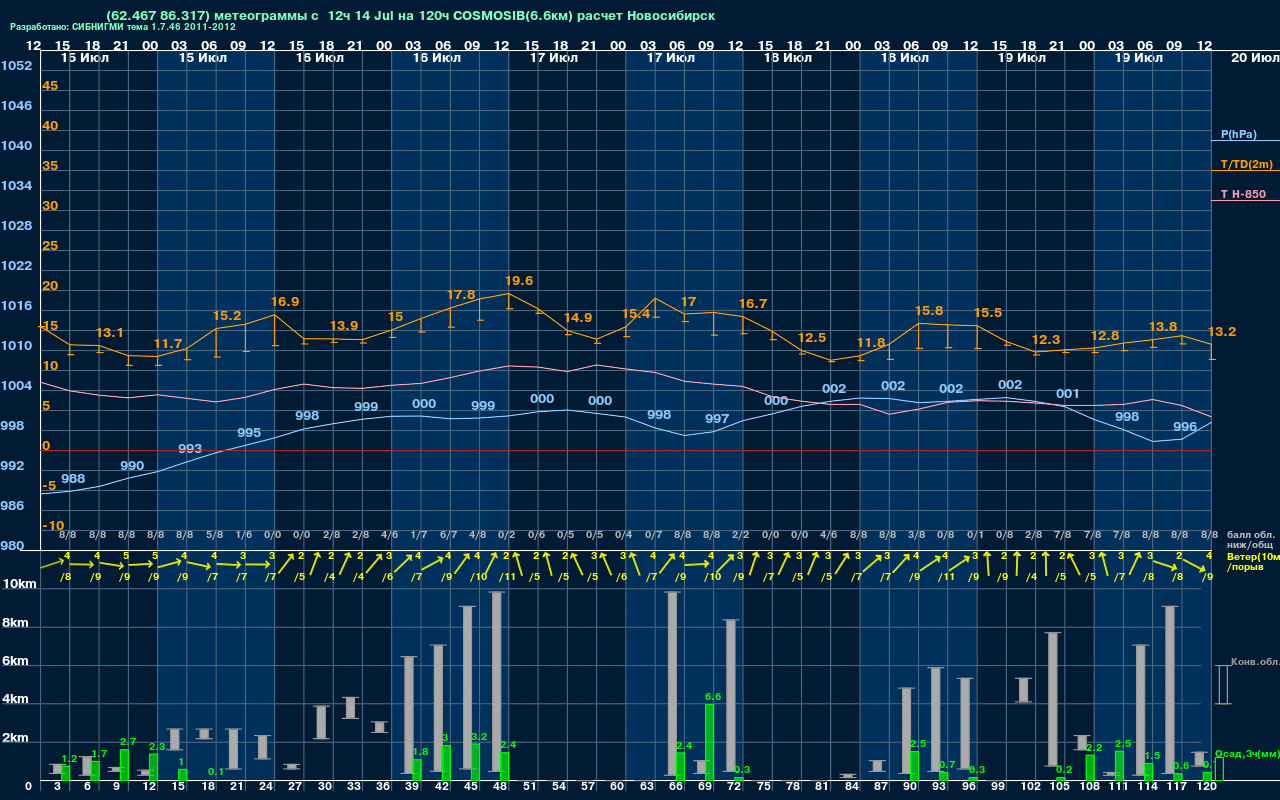This screenshot has width=1280, height=800.
Task: Select the 15.2 temperature value
Action: tap(227, 315)
